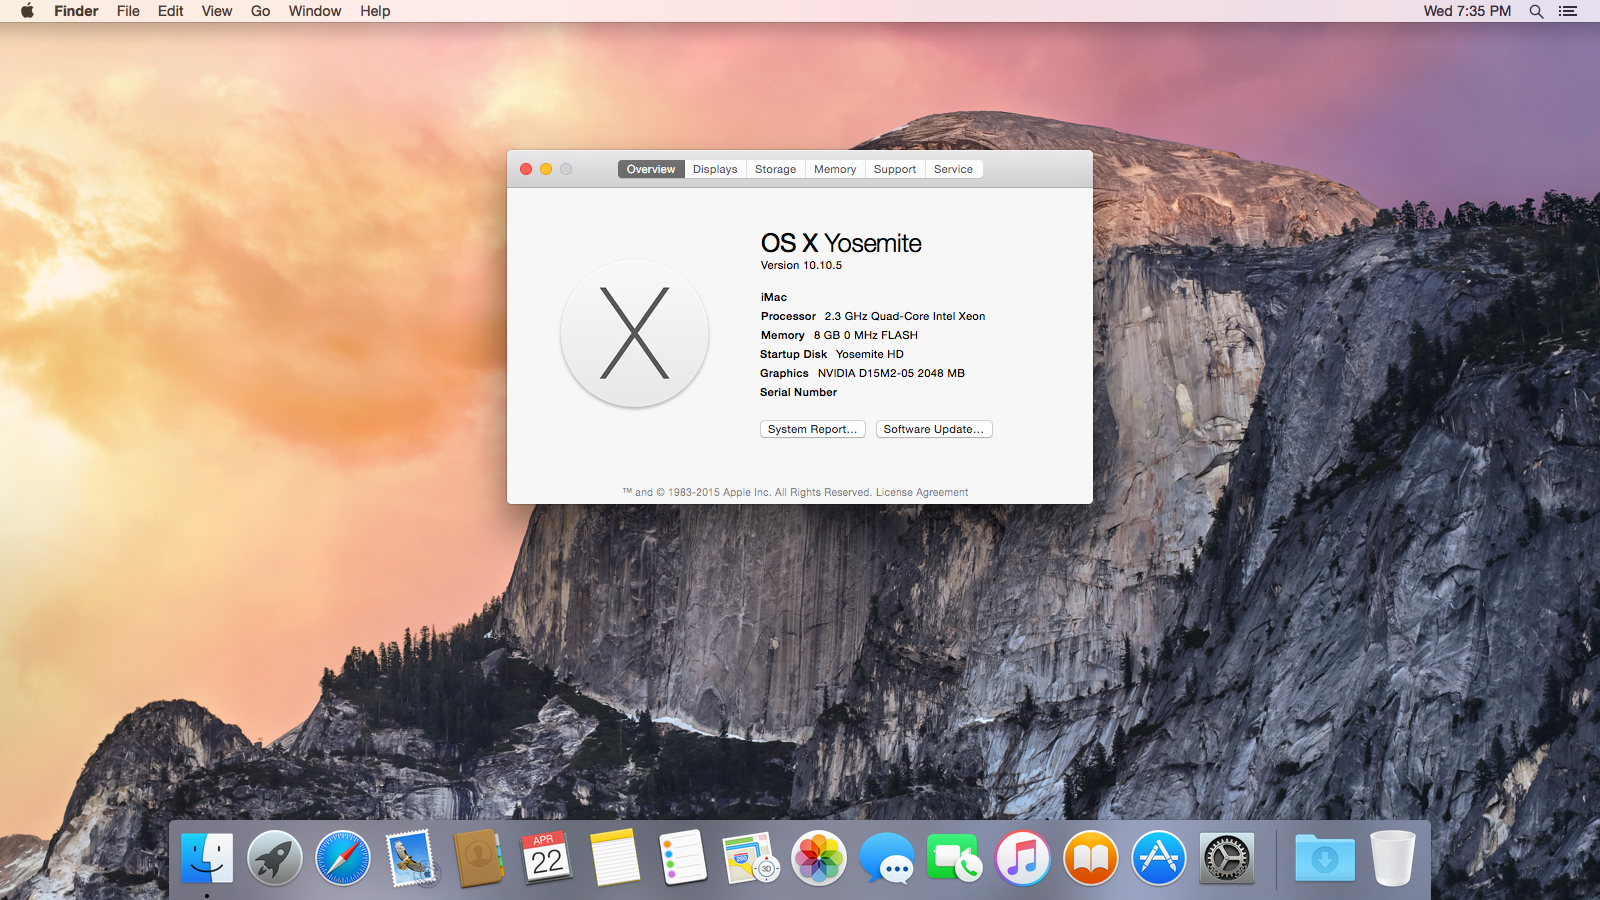
Task: Select the Memory tab
Action: click(x=835, y=169)
